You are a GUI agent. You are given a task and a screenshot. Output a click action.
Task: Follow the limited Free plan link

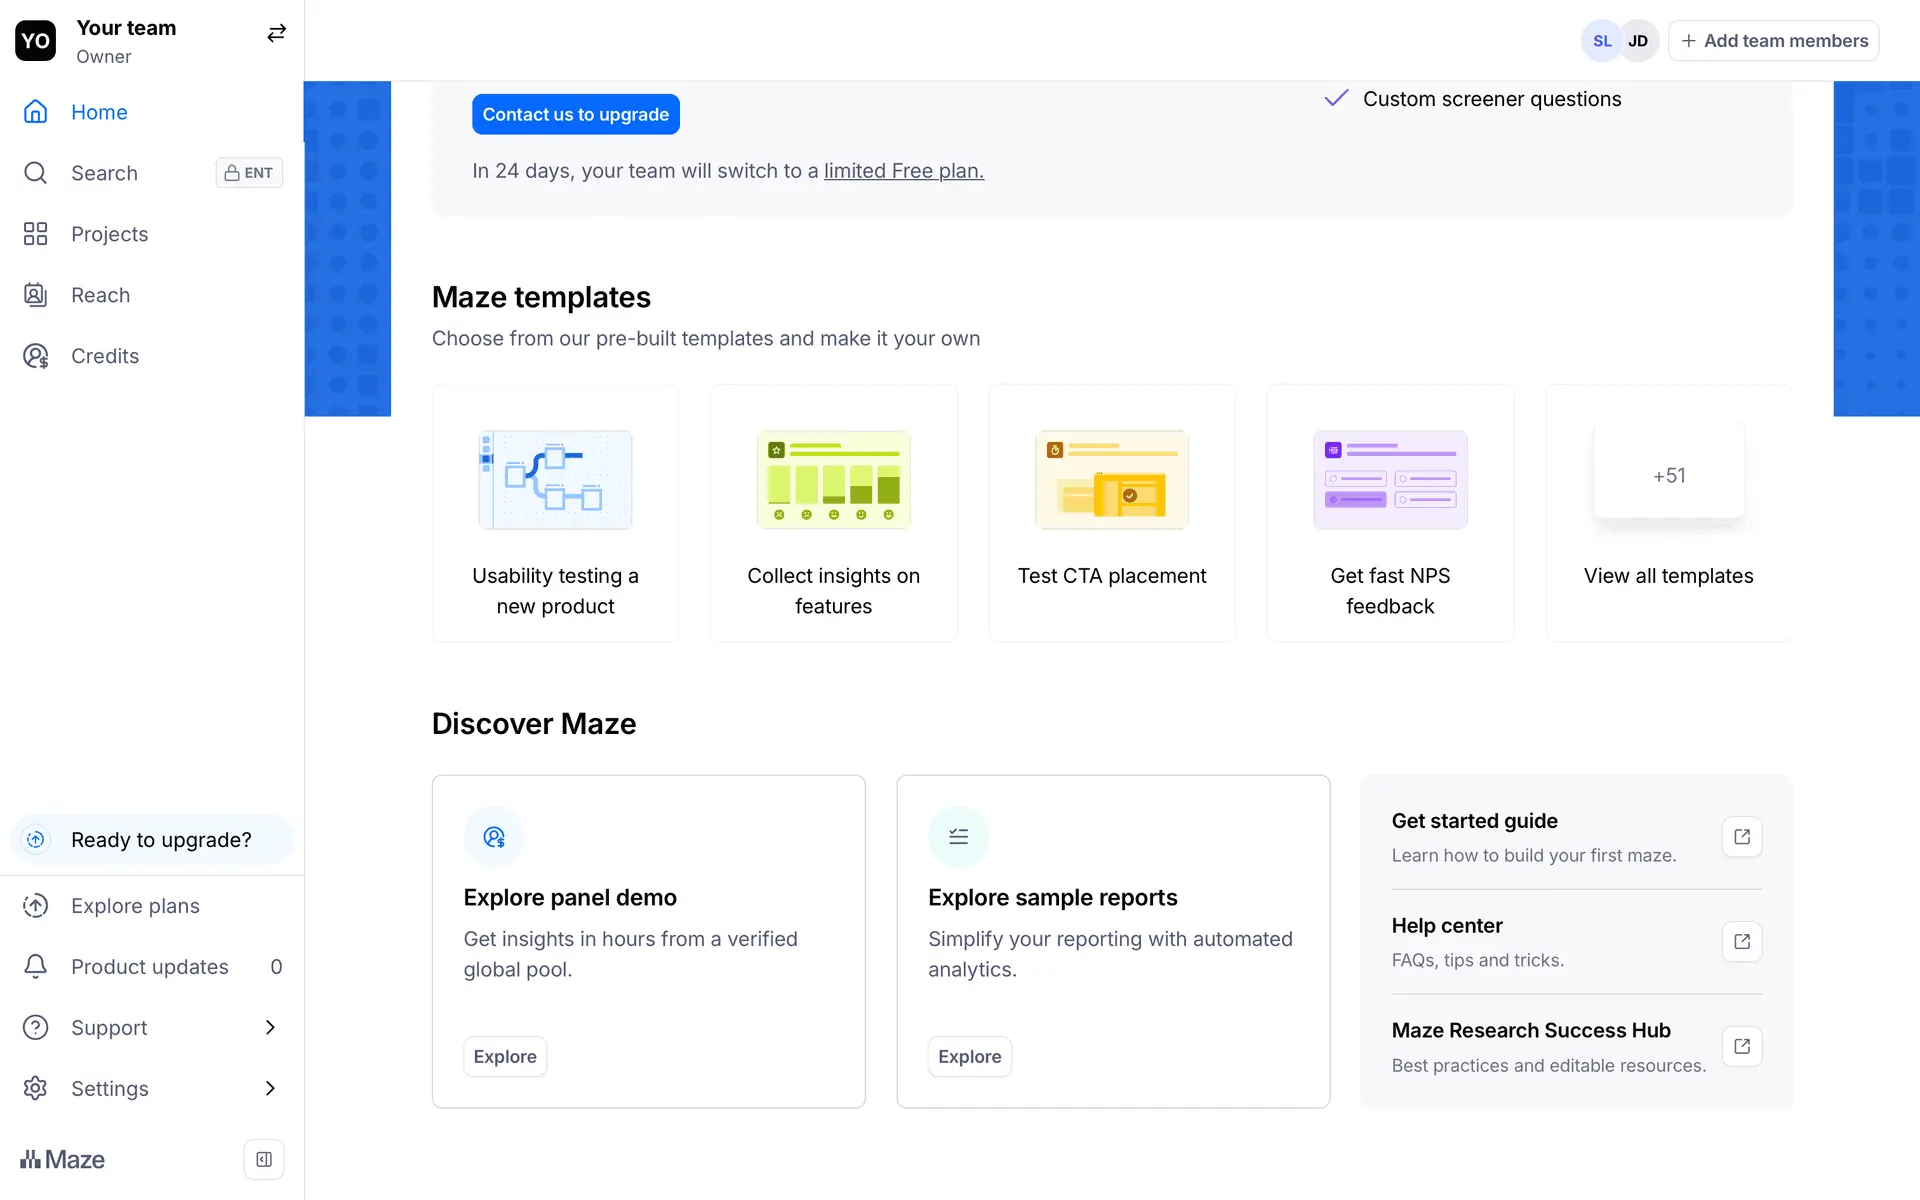tap(903, 171)
